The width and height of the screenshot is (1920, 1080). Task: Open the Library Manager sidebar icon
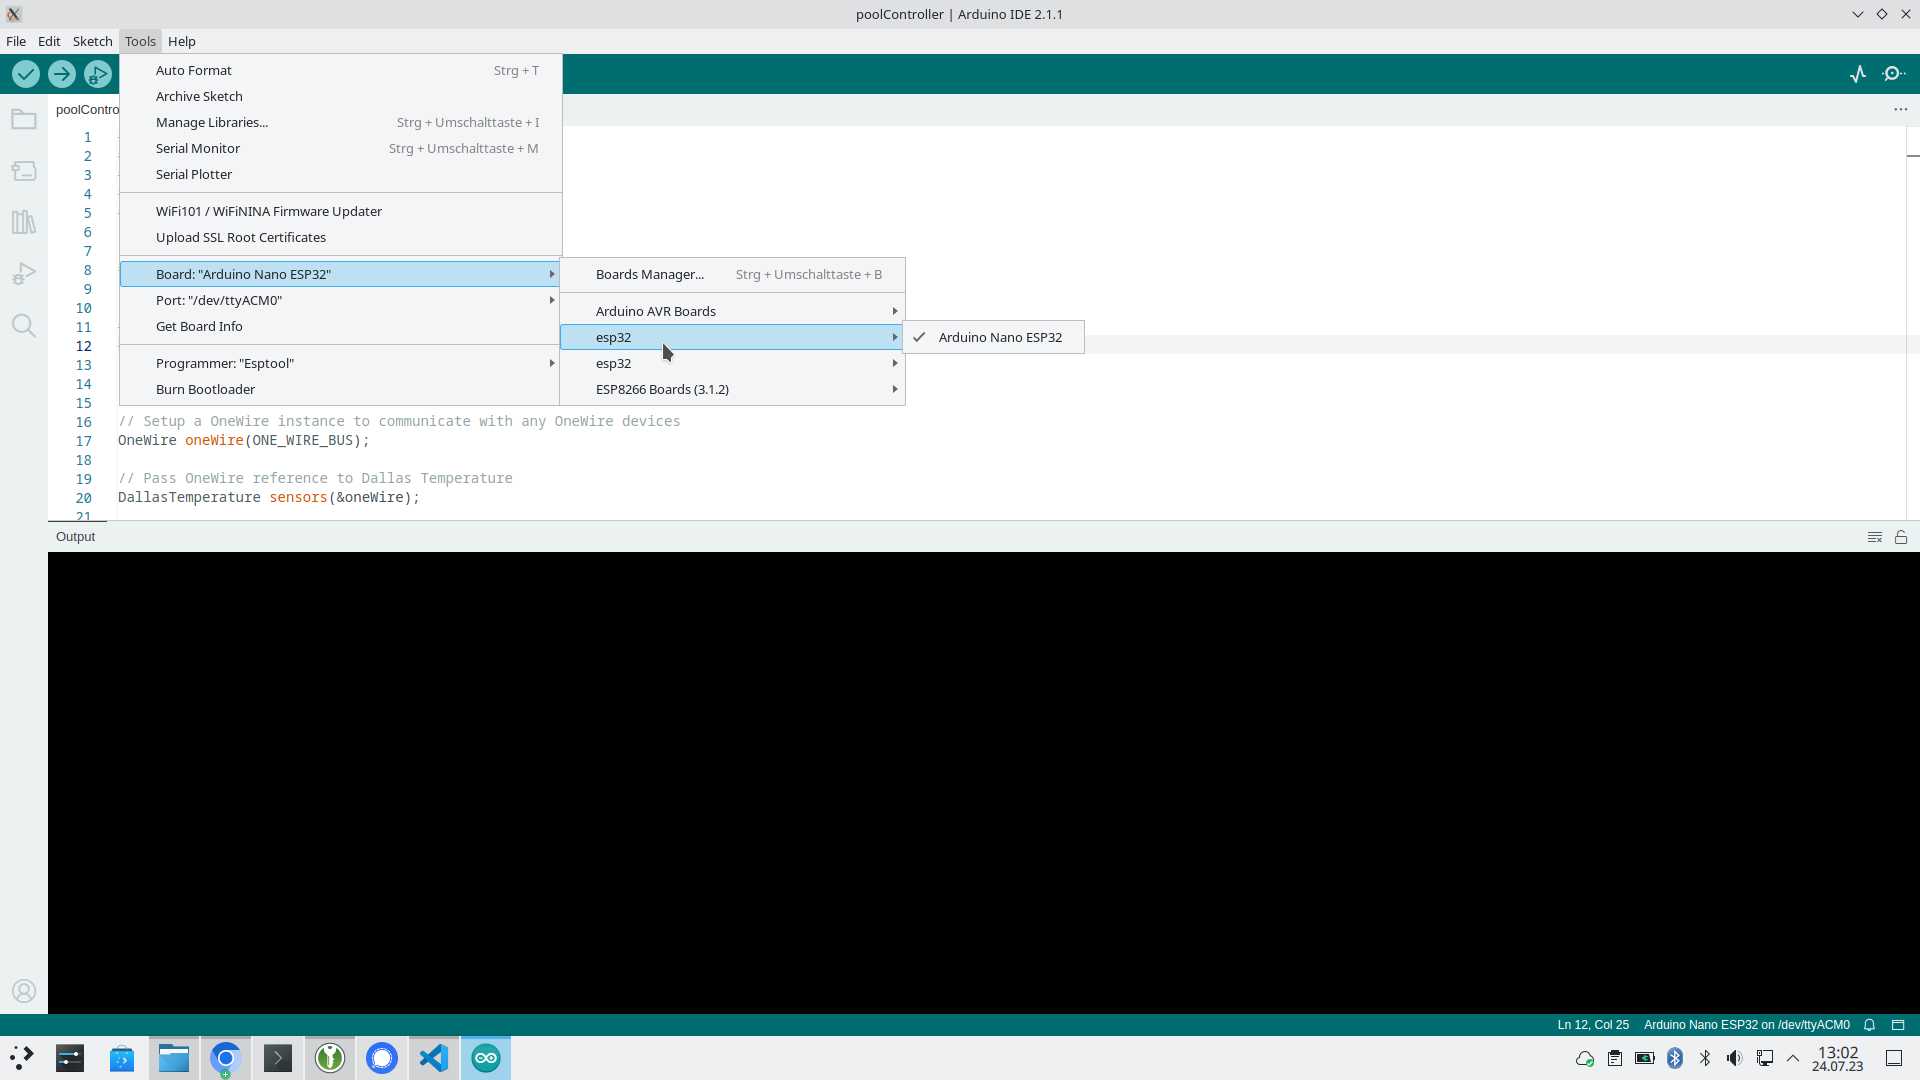point(24,222)
